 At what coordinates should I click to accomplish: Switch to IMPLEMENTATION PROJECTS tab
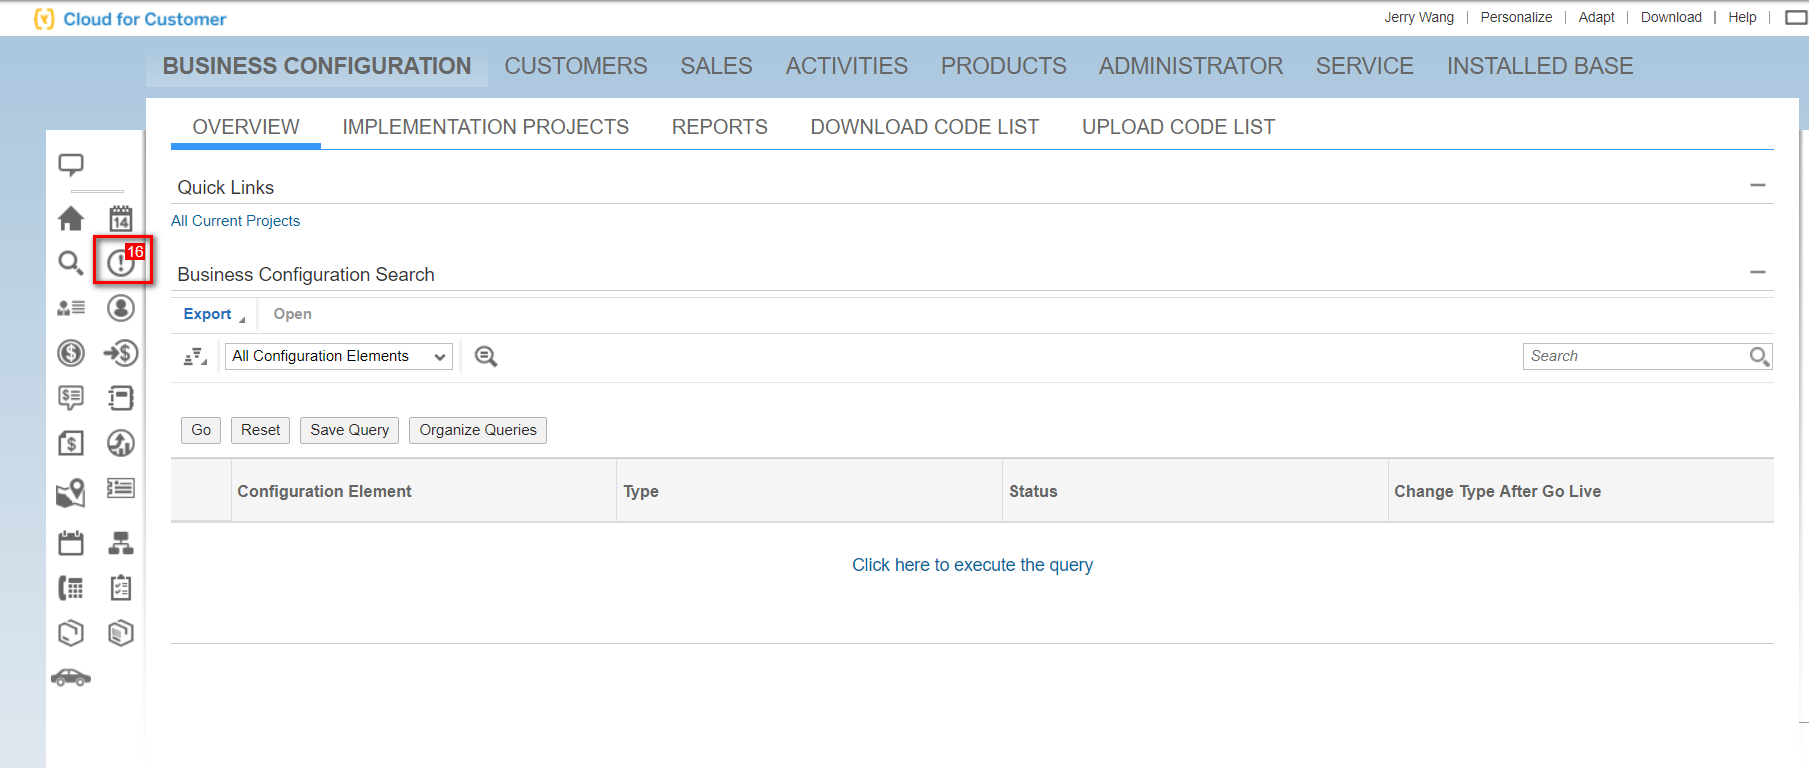click(486, 127)
